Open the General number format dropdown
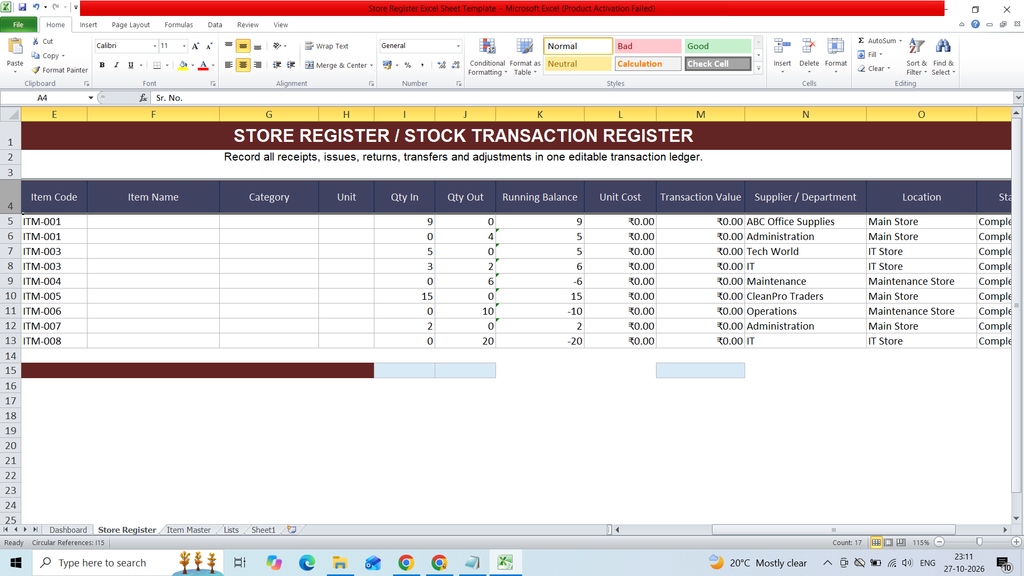The image size is (1024, 576). pos(458,46)
